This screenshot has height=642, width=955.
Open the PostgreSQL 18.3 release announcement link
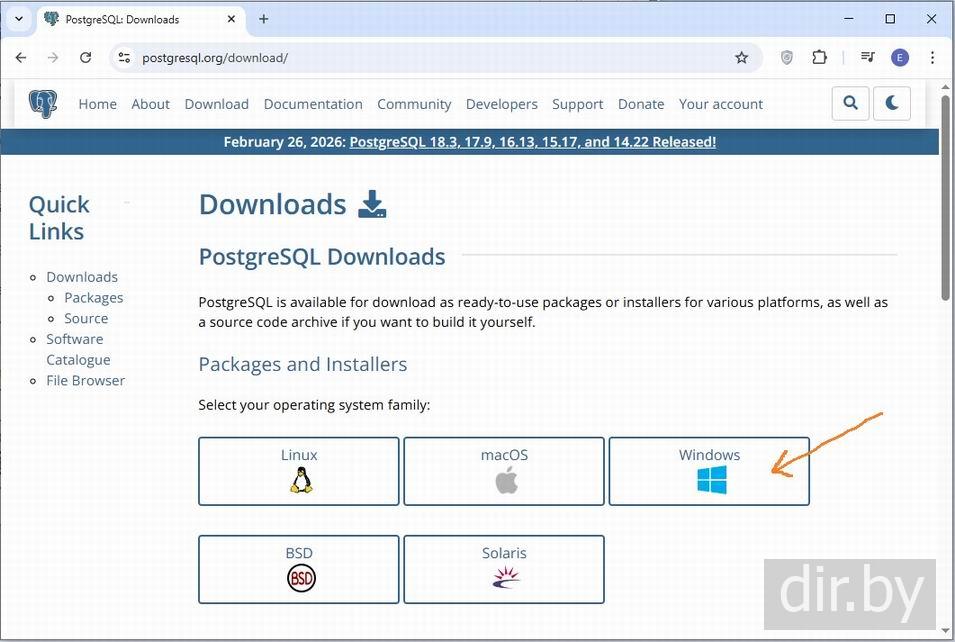tap(532, 142)
